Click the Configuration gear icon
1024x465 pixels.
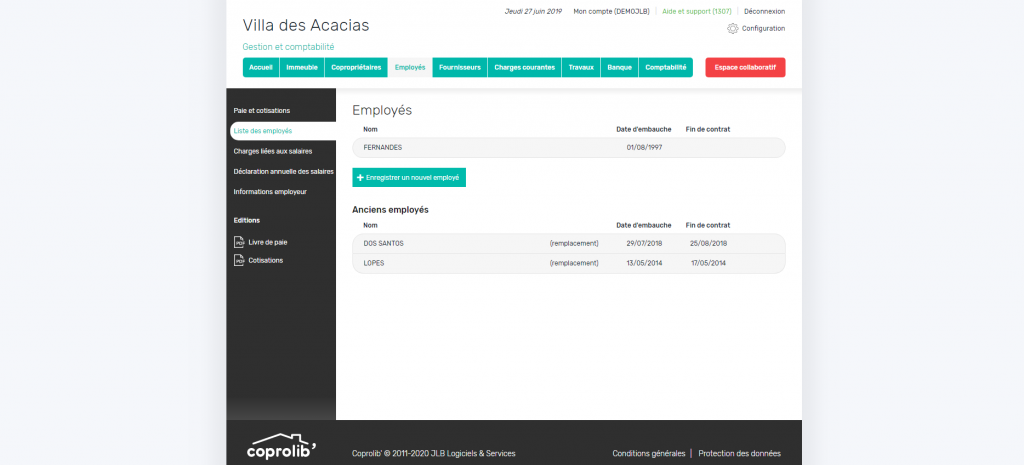tap(732, 29)
